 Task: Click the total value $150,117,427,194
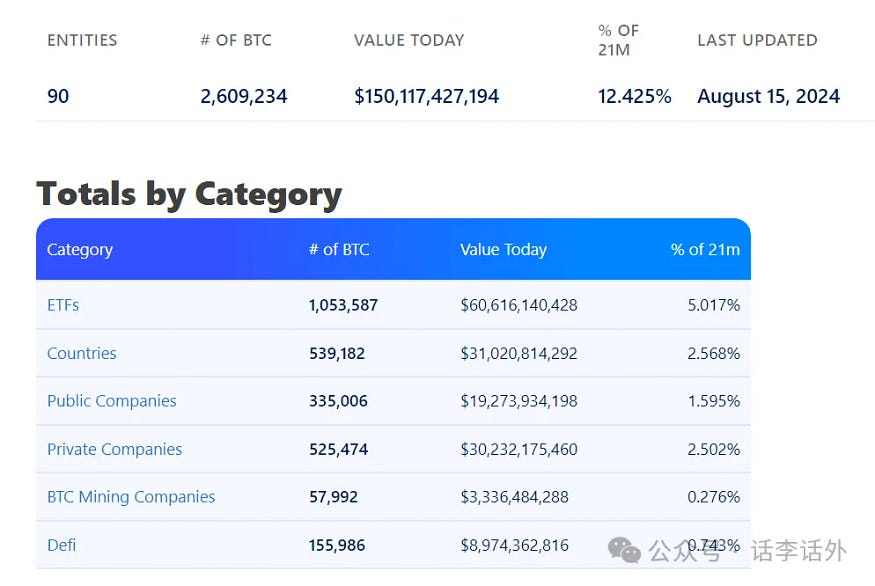coord(426,97)
